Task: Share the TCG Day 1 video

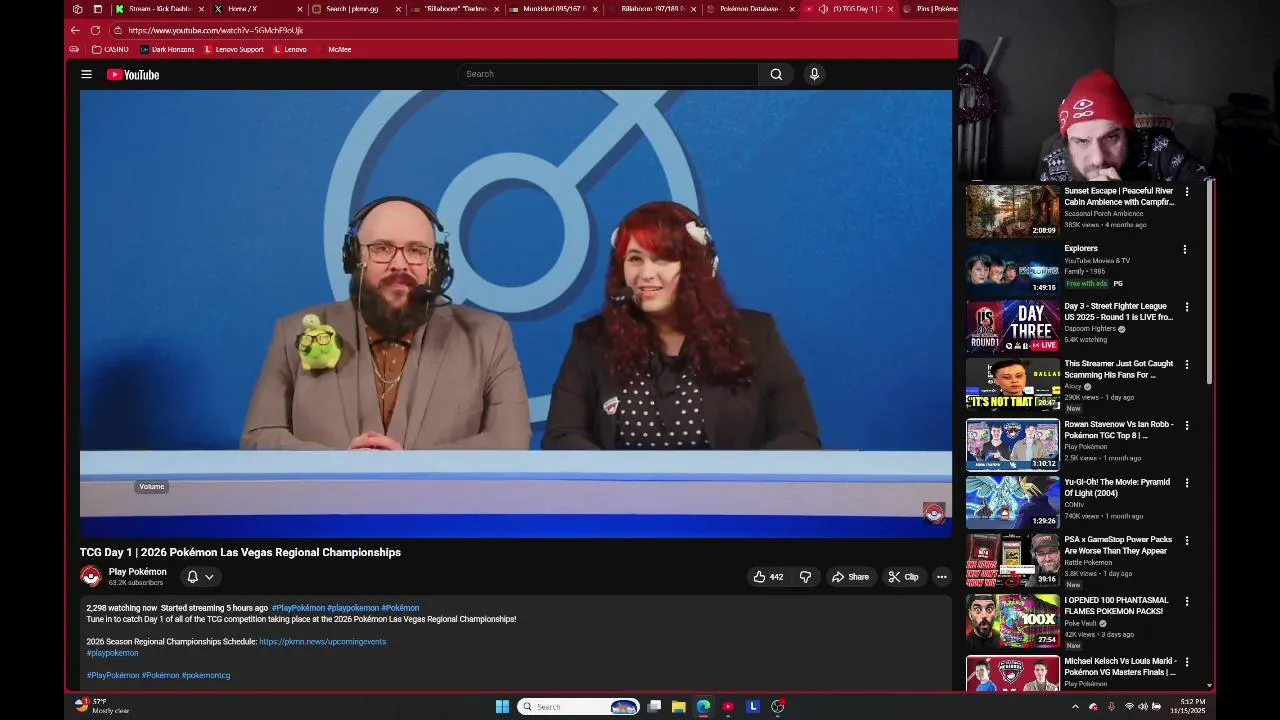Action: click(x=850, y=577)
